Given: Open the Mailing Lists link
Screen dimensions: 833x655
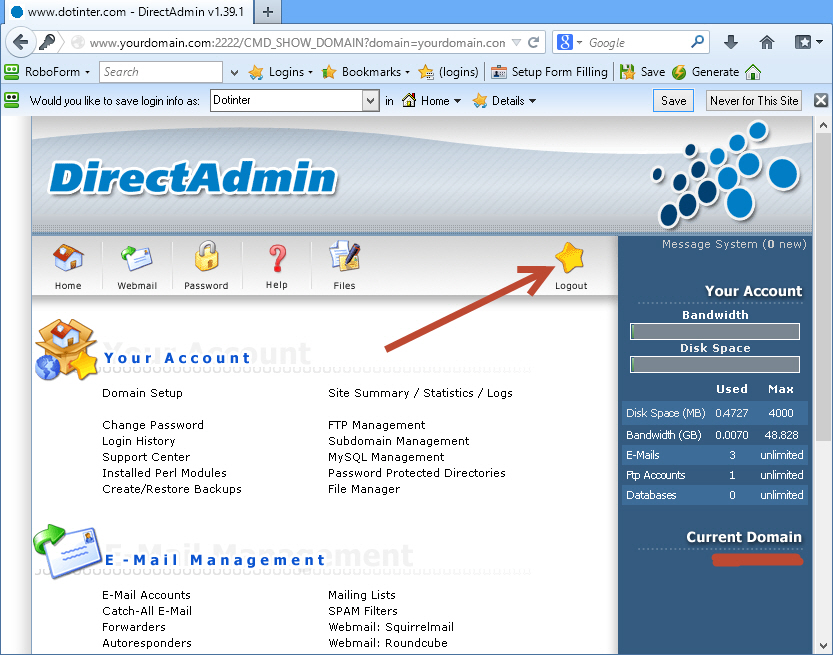Looking at the screenshot, I should [362, 595].
